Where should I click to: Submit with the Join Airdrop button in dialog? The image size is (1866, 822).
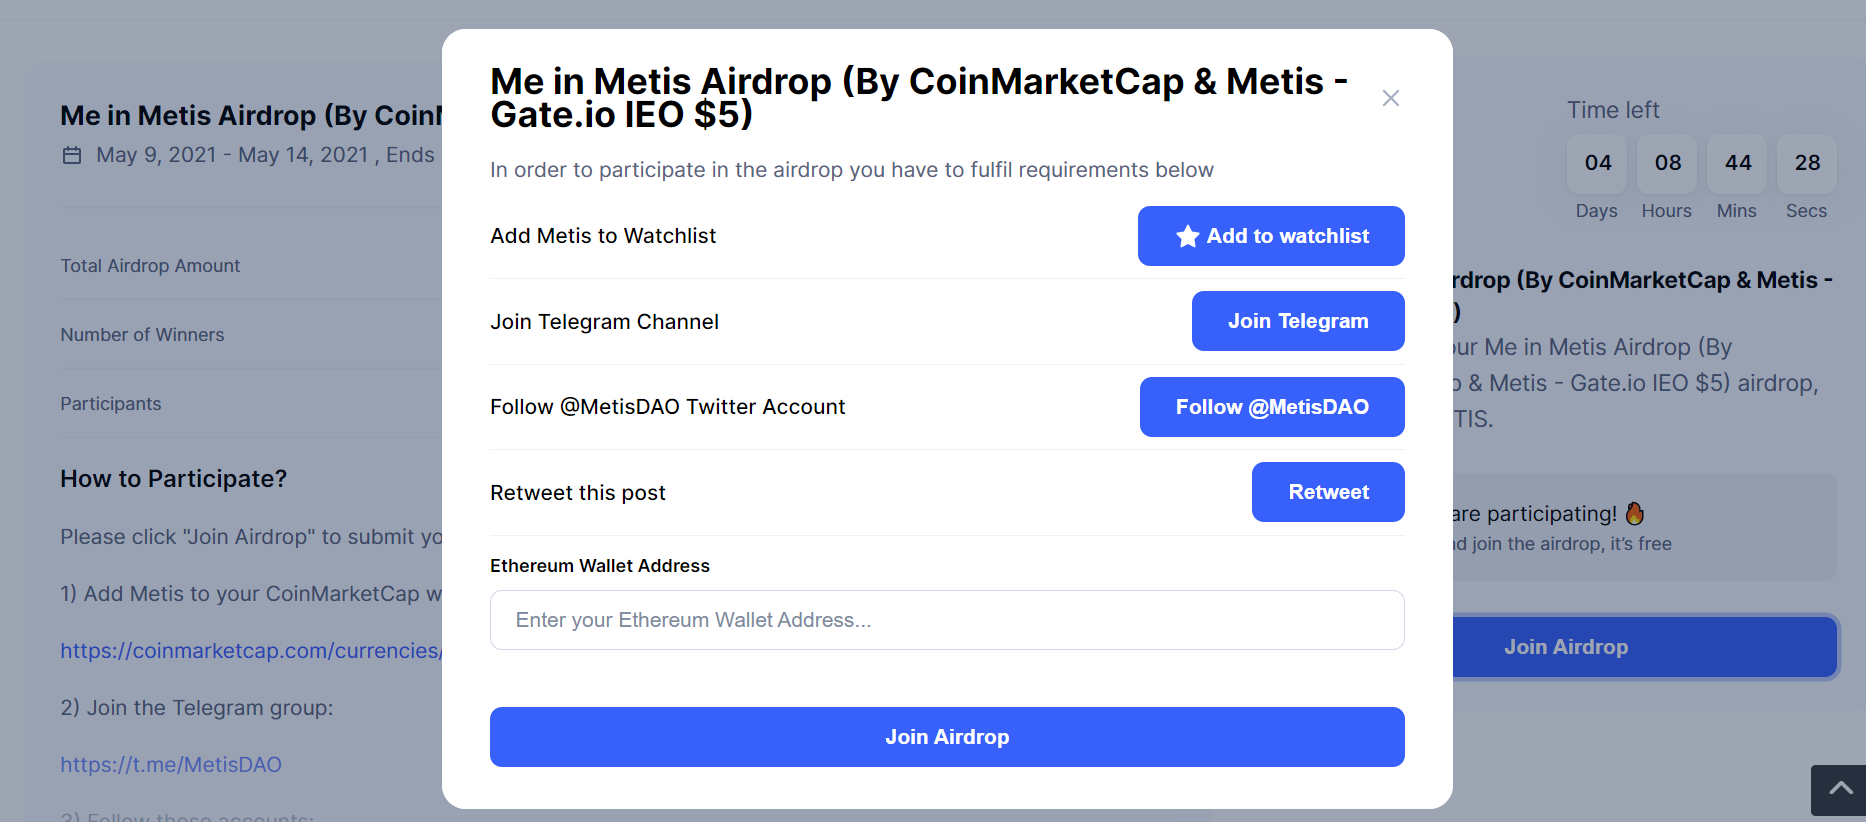(x=947, y=737)
